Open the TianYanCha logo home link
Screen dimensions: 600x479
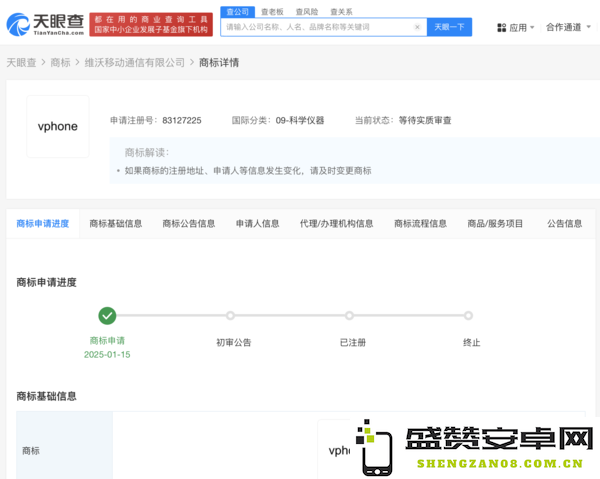45,24
